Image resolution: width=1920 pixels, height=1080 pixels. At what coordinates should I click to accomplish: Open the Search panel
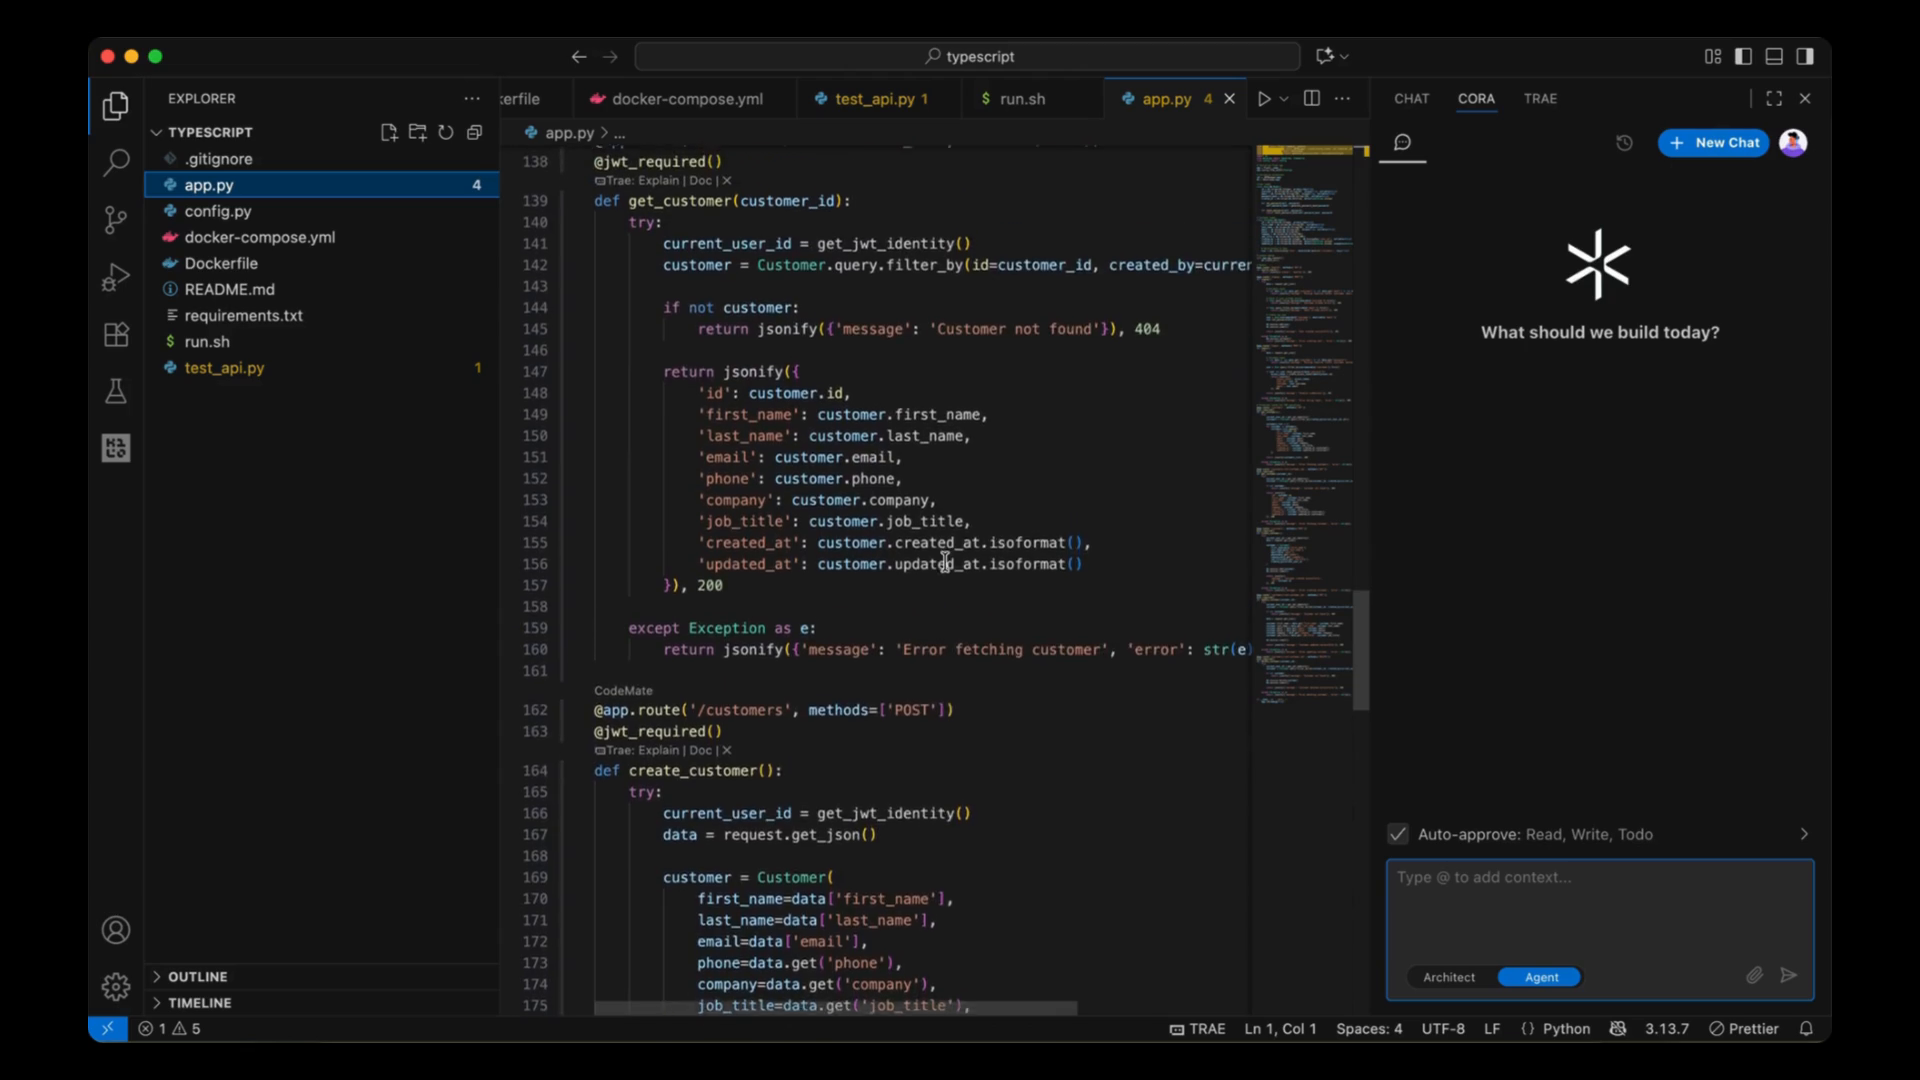click(x=116, y=161)
